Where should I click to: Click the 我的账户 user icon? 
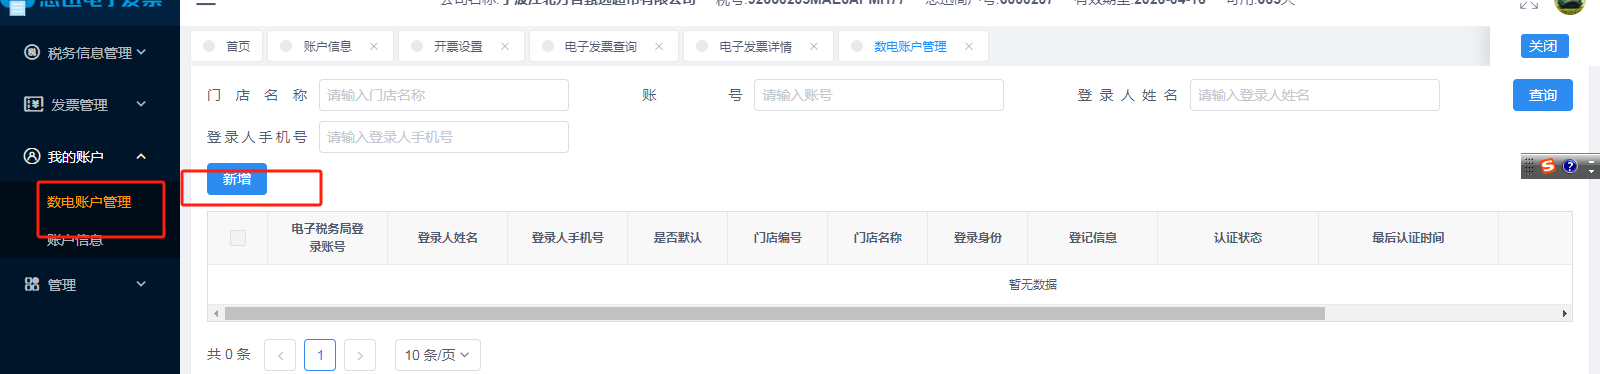coord(32,156)
